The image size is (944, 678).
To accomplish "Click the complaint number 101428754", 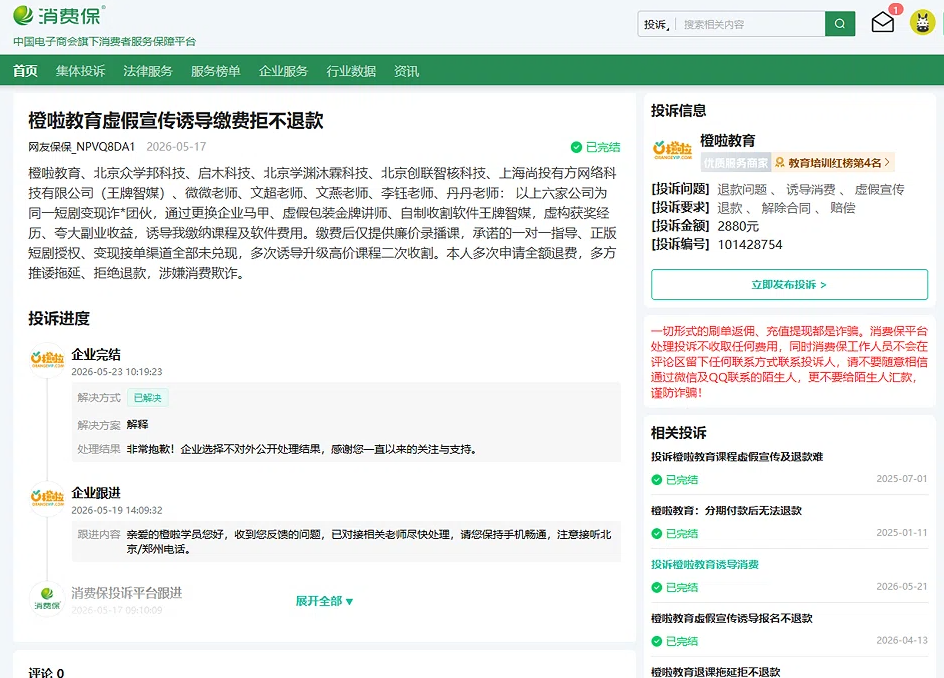I will pos(750,244).
